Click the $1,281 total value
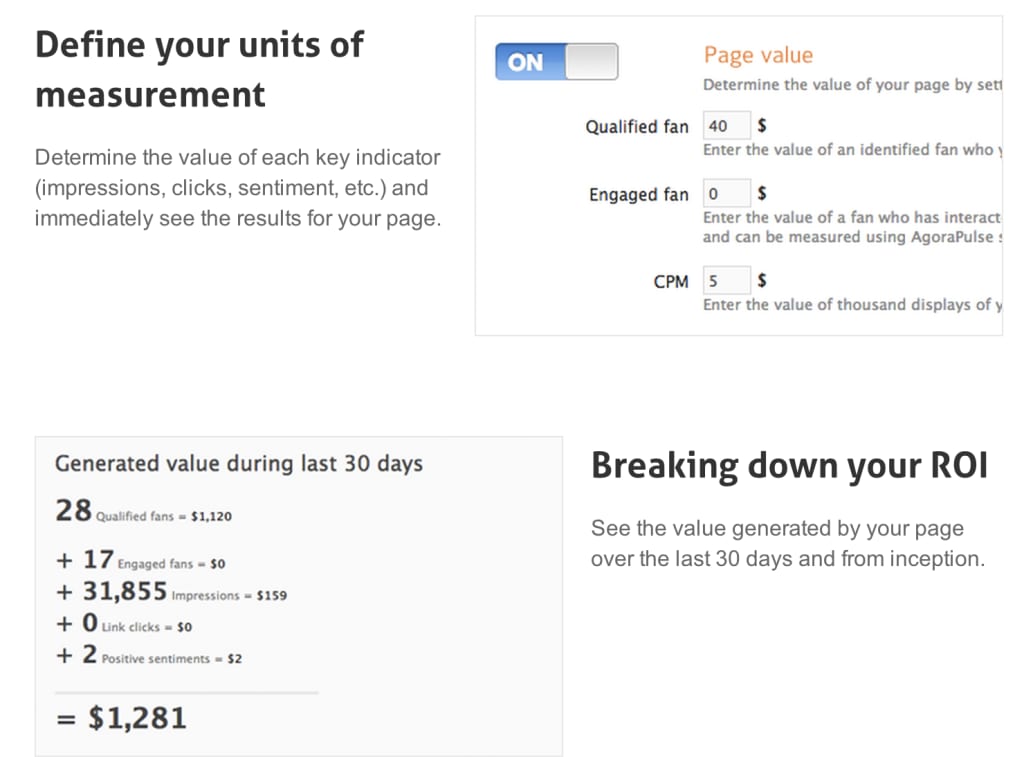 coord(137,718)
